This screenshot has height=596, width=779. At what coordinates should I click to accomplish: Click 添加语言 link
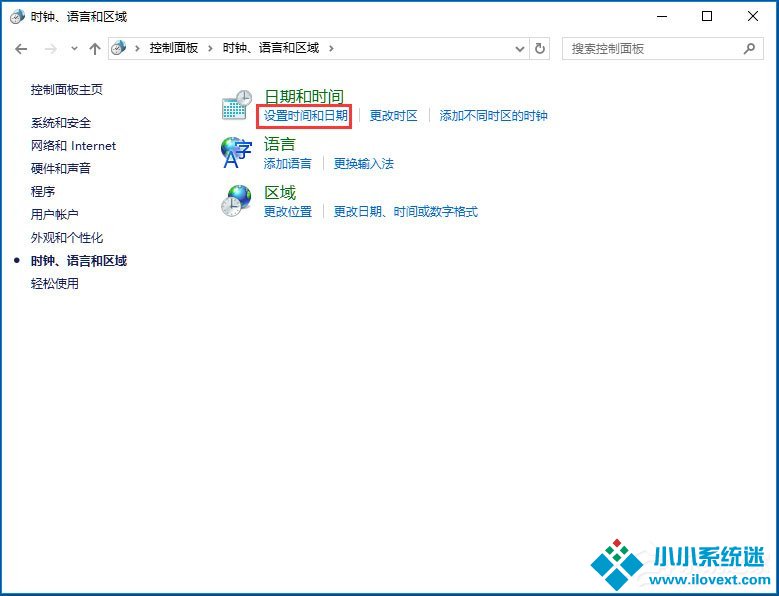pyautogui.click(x=288, y=163)
